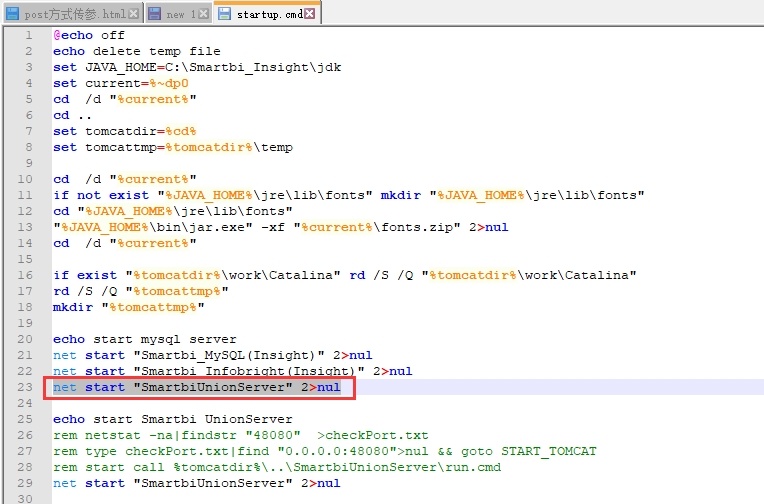Click the 'Smartbi_MySQL(Insight)' net start line

coord(212,355)
